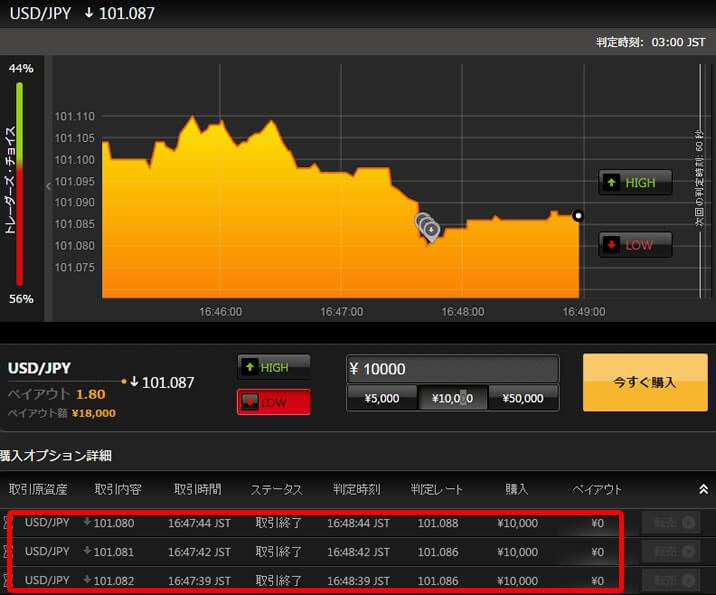This screenshot has width=716, height=595.
Task: Click the faded button in 16:47:42 row
Action: [671, 551]
